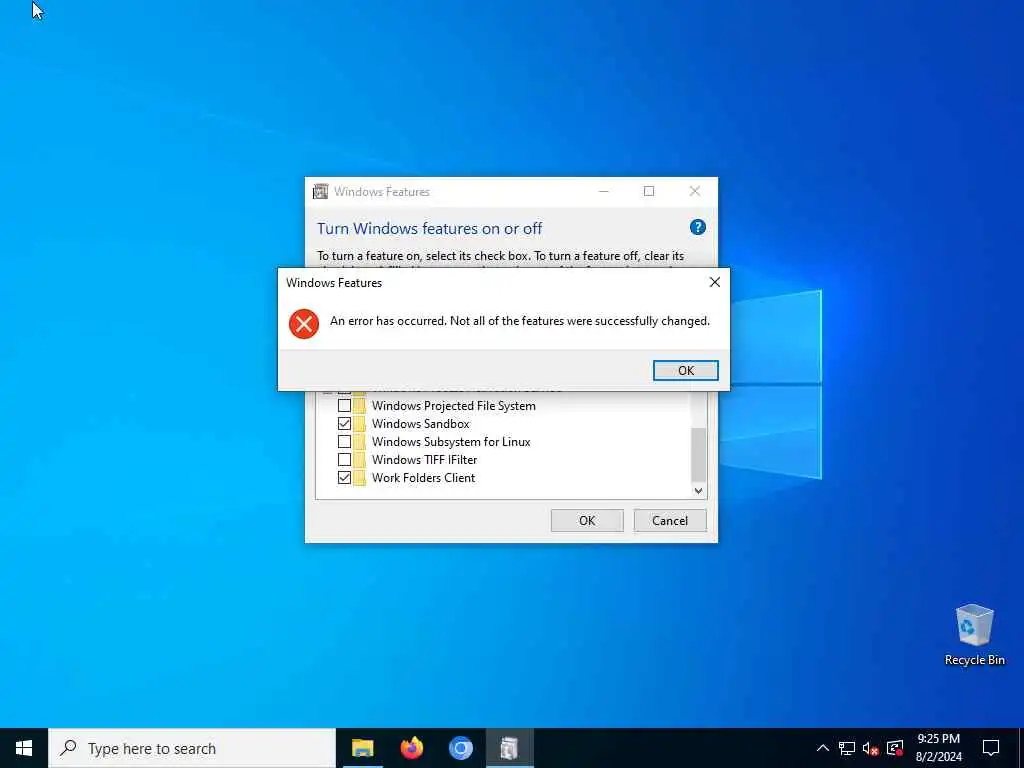
Task: Click OK in the error dialog
Action: tap(686, 370)
